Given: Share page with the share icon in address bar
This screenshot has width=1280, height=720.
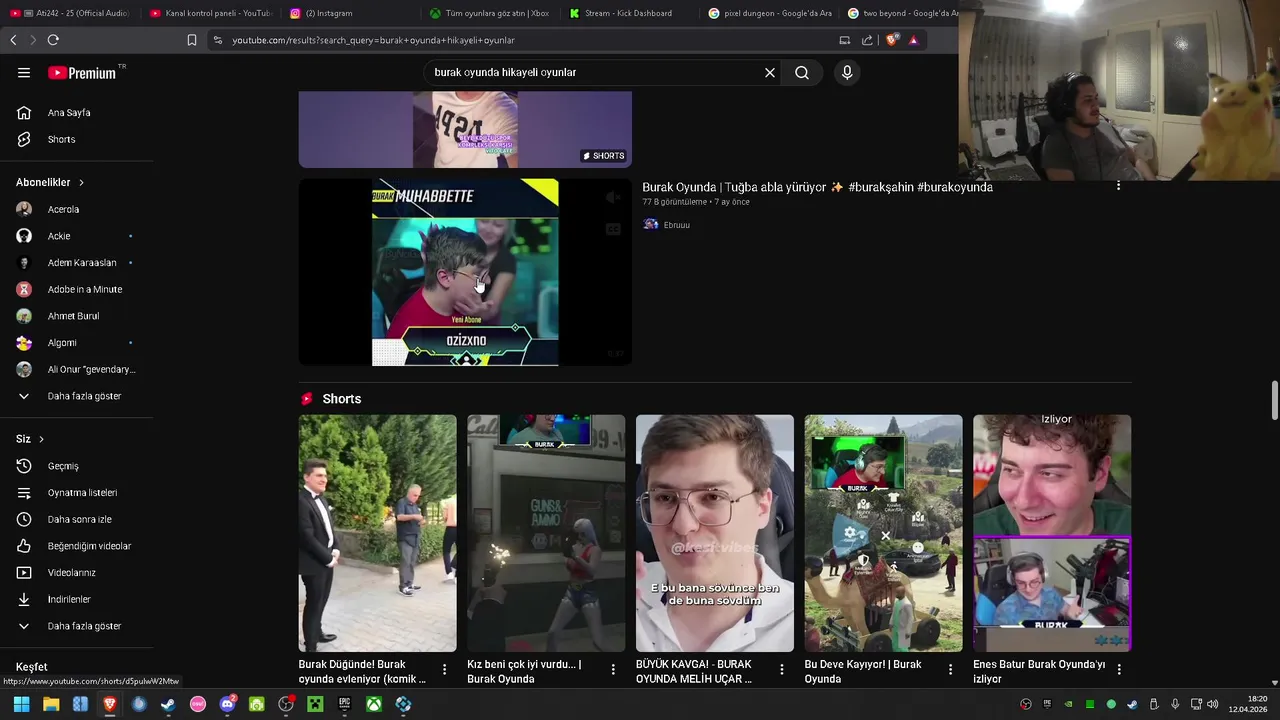Looking at the screenshot, I should [x=867, y=40].
